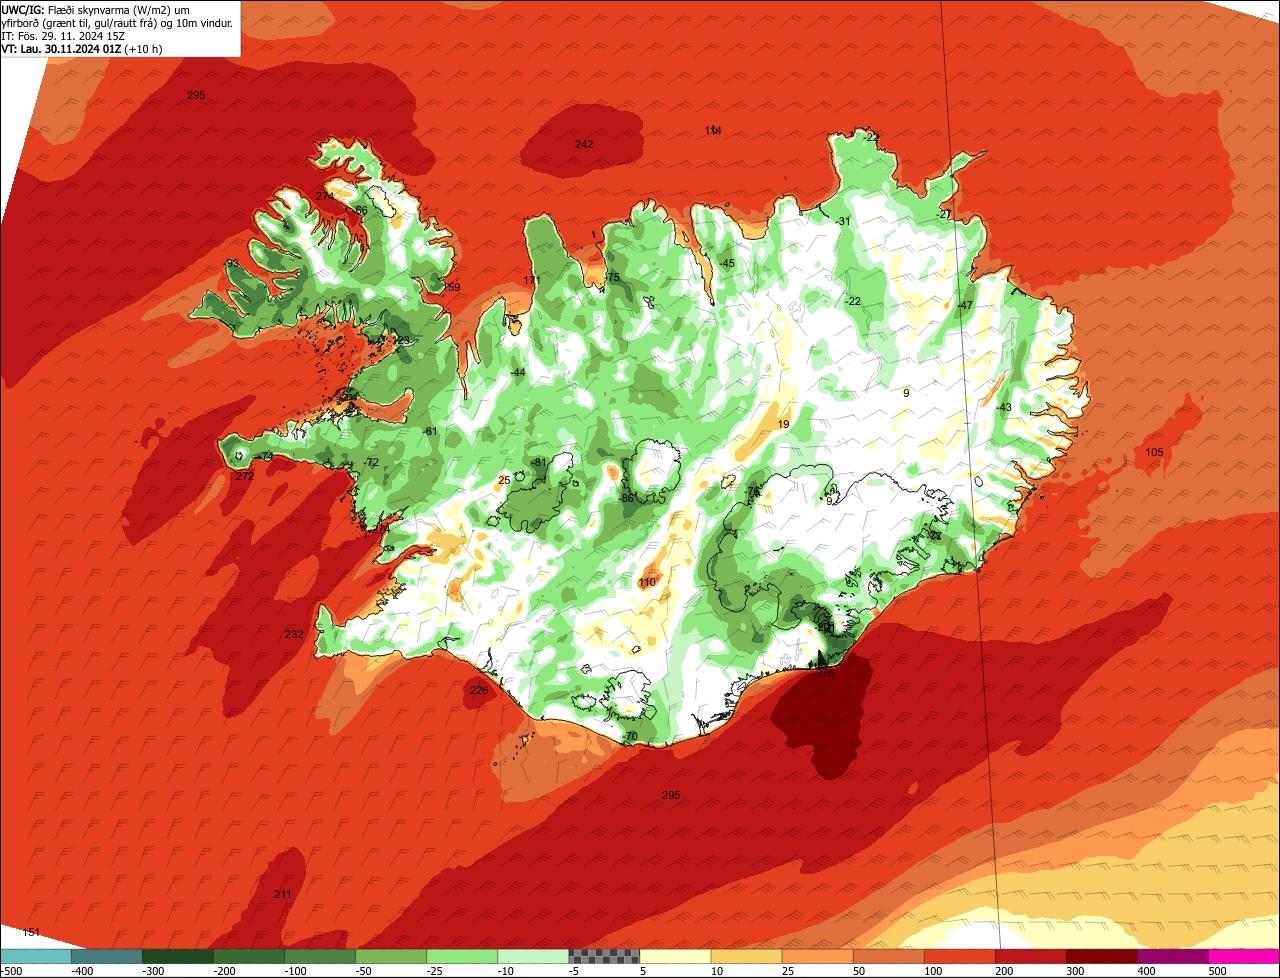Click the '-86' value beside the glacier
1280x978 pixels.
[627, 498]
